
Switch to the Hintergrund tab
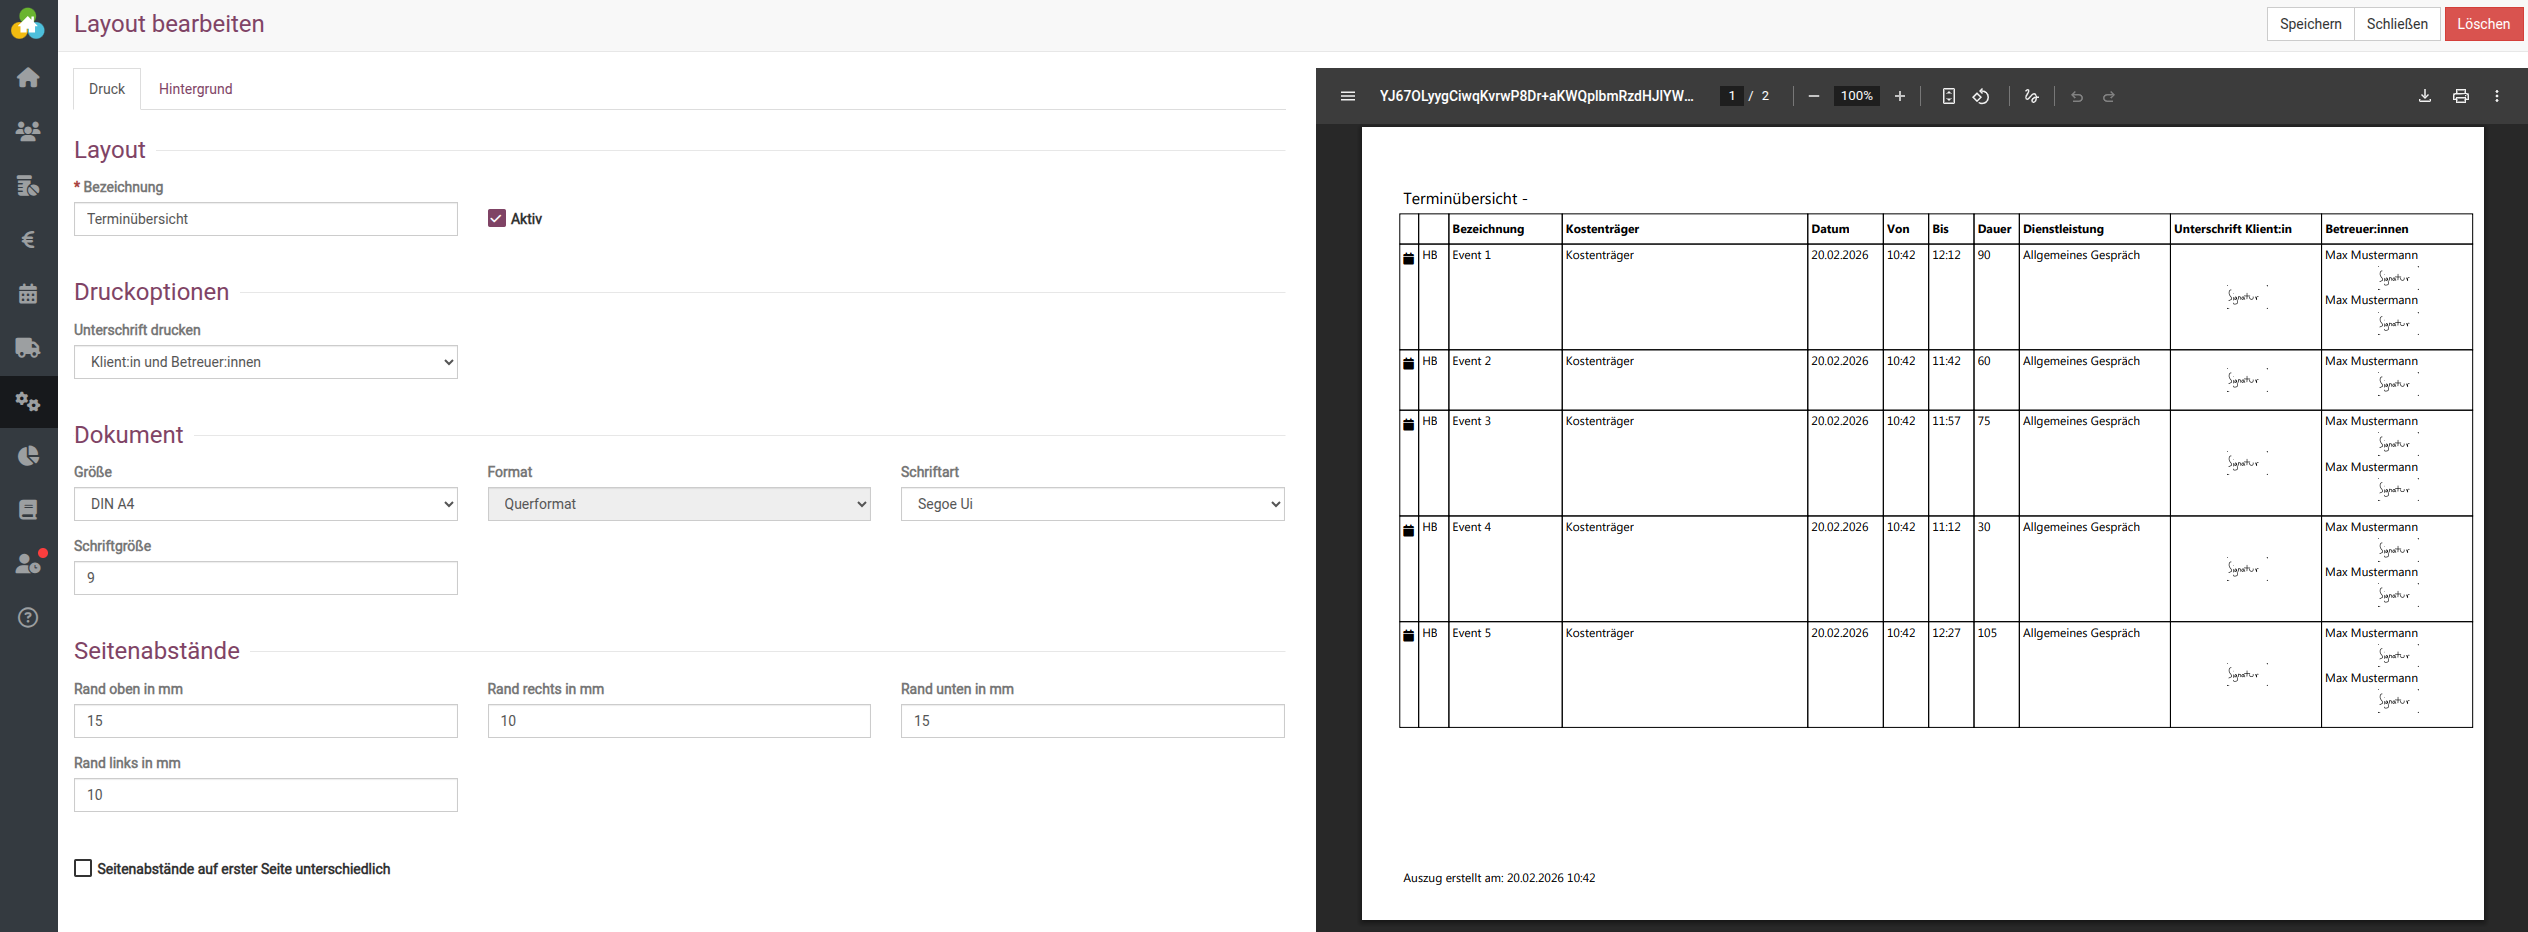point(195,89)
